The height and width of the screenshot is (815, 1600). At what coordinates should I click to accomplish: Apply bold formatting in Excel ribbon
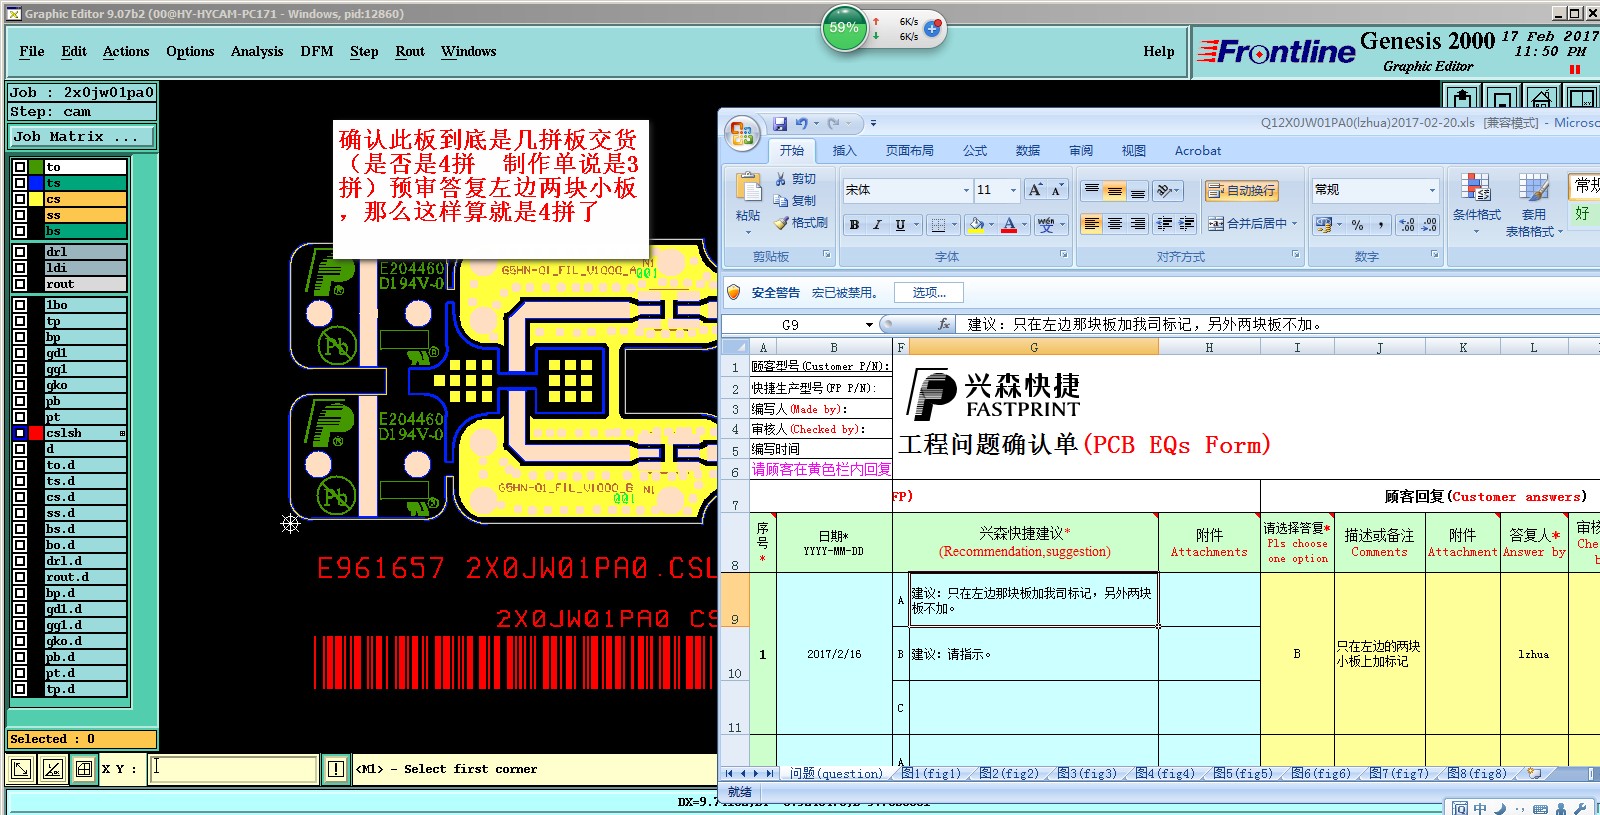pyautogui.click(x=854, y=225)
